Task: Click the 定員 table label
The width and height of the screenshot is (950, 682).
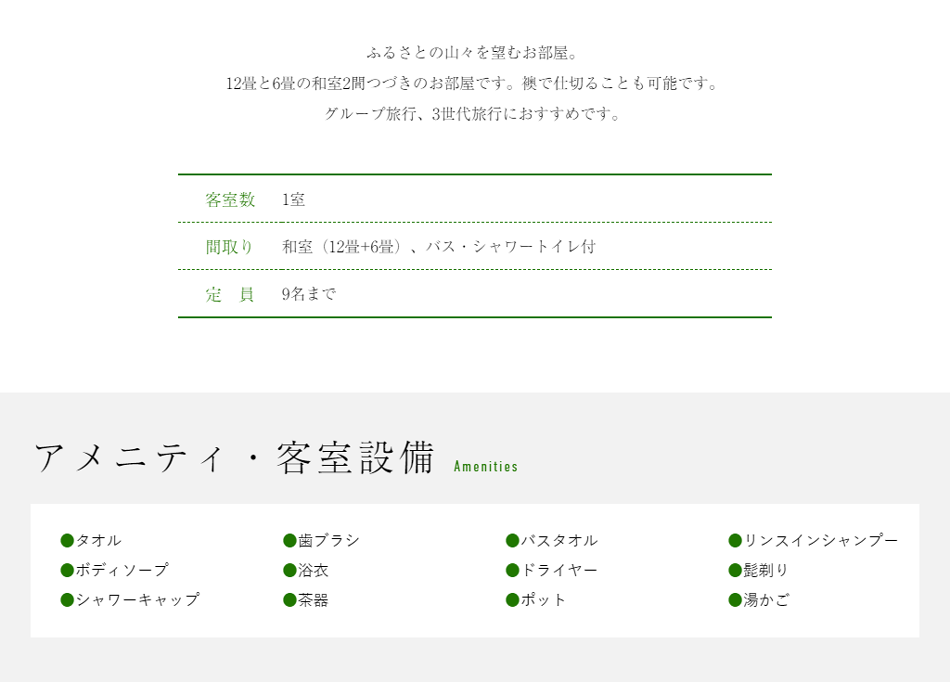Action: (230, 294)
